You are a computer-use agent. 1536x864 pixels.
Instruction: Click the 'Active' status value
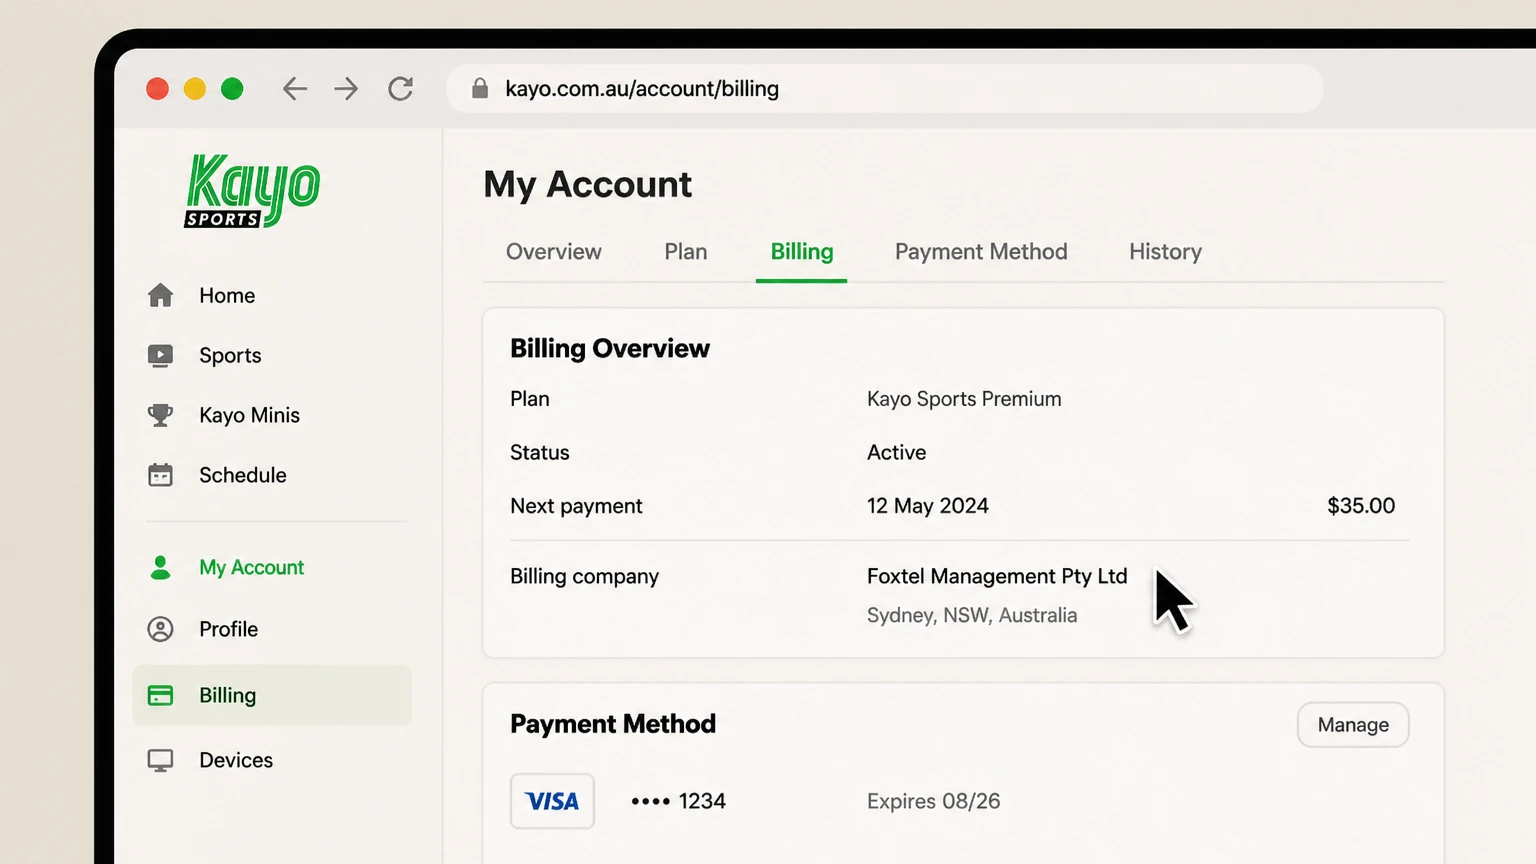(x=897, y=453)
